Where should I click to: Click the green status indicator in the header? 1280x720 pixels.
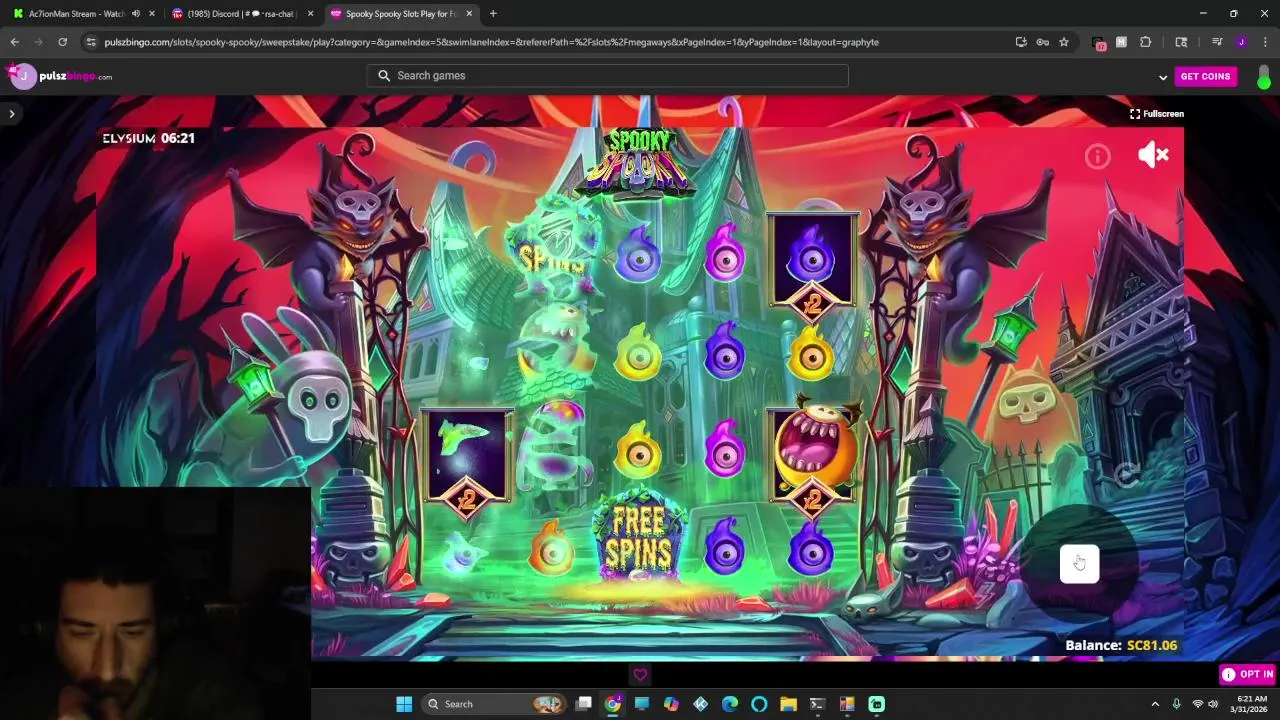[x=1264, y=78]
